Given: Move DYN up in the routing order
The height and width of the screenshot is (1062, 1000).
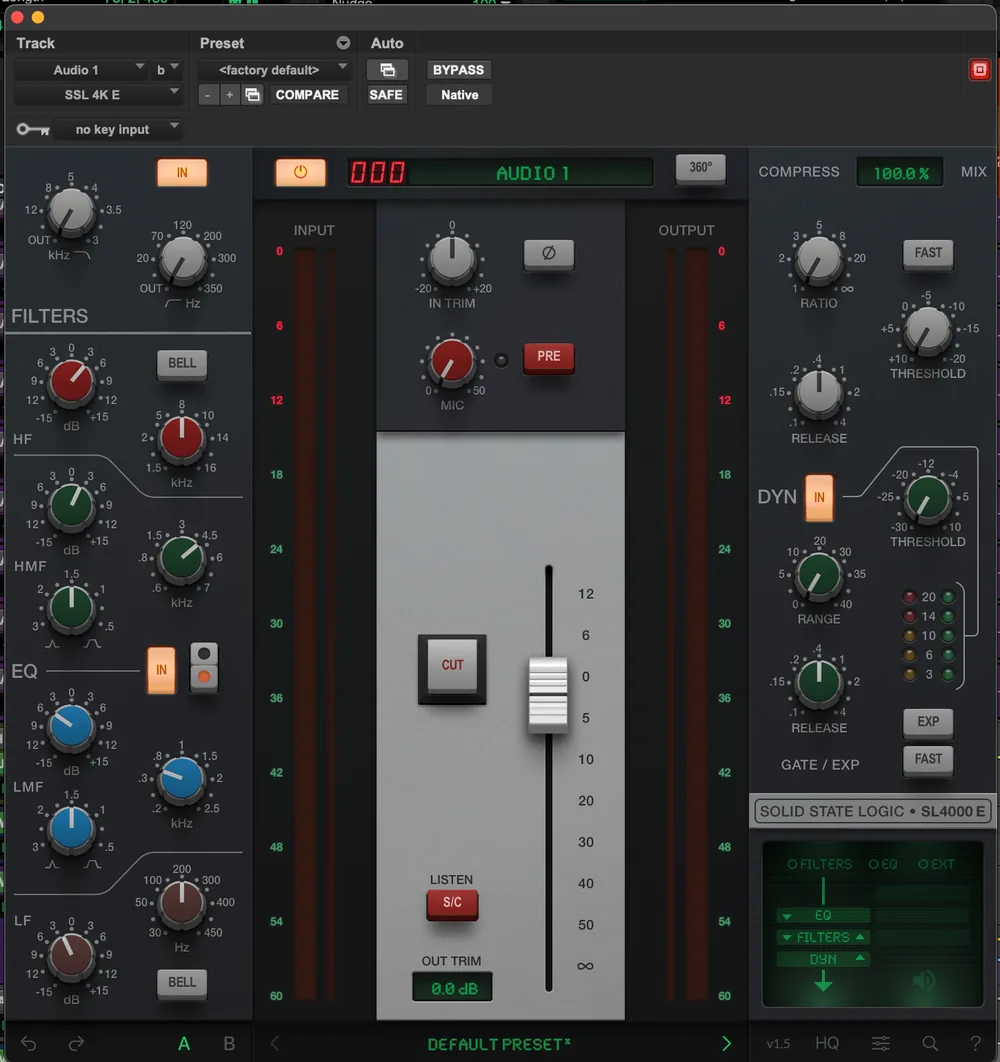Looking at the screenshot, I should (860, 958).
